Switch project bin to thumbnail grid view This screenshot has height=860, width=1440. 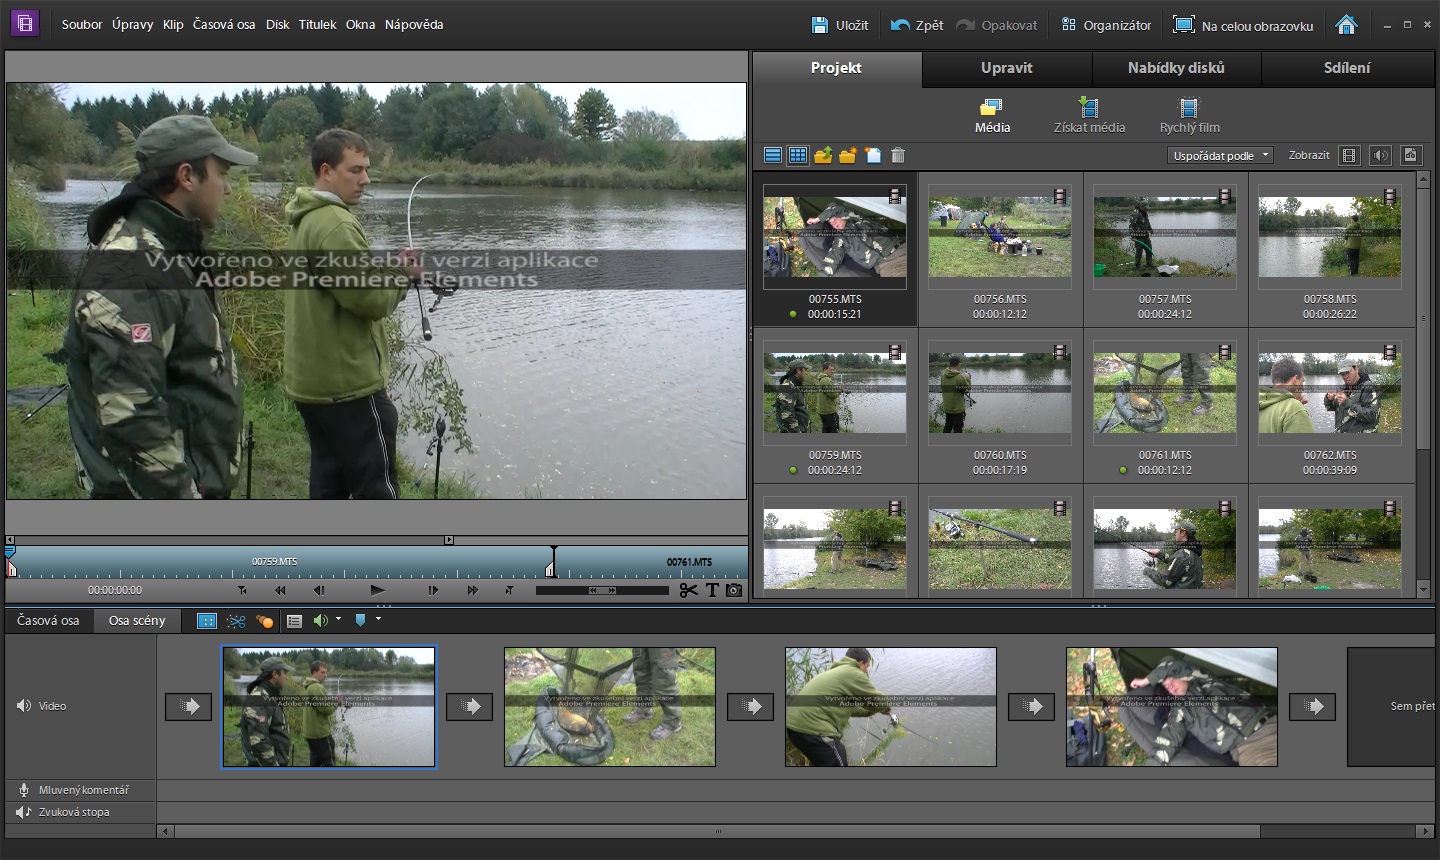[x=798, y=155]
